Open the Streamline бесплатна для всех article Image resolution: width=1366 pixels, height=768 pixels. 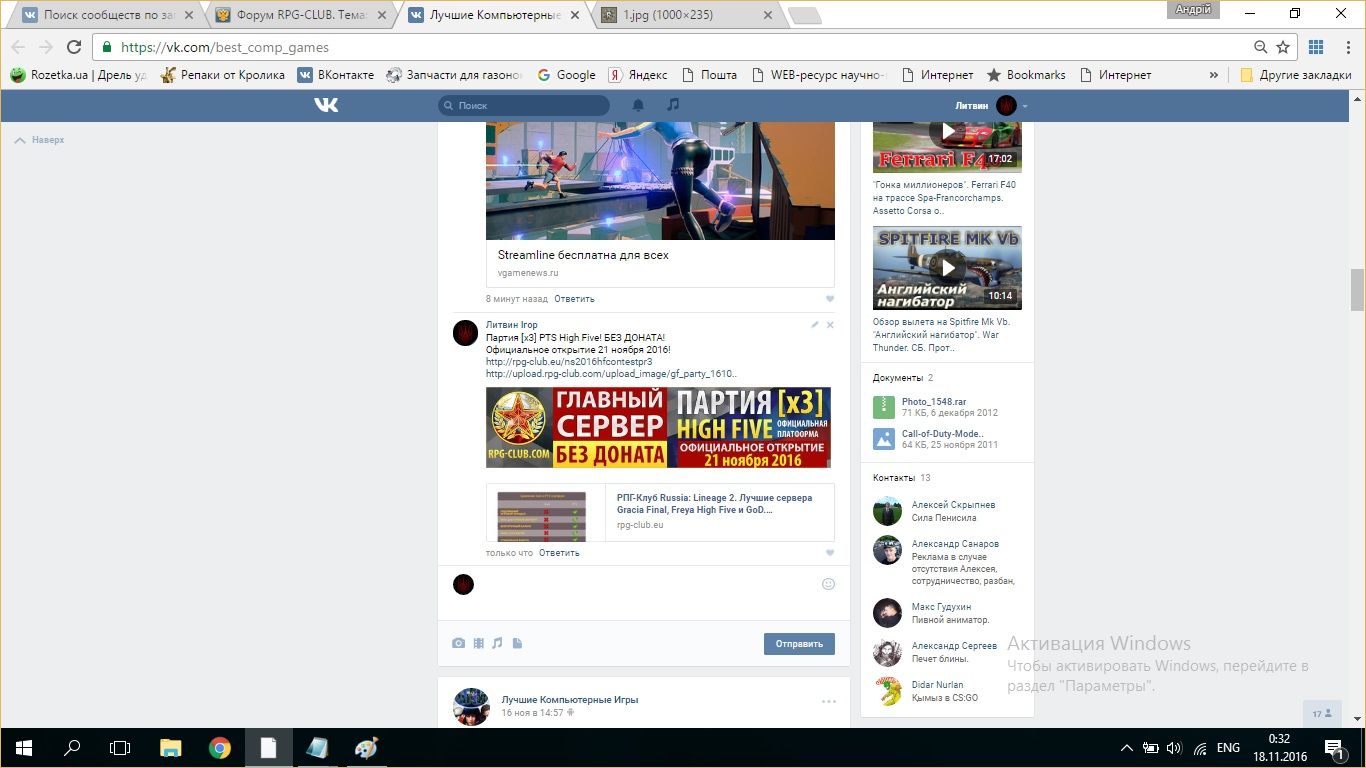(583, 255)
